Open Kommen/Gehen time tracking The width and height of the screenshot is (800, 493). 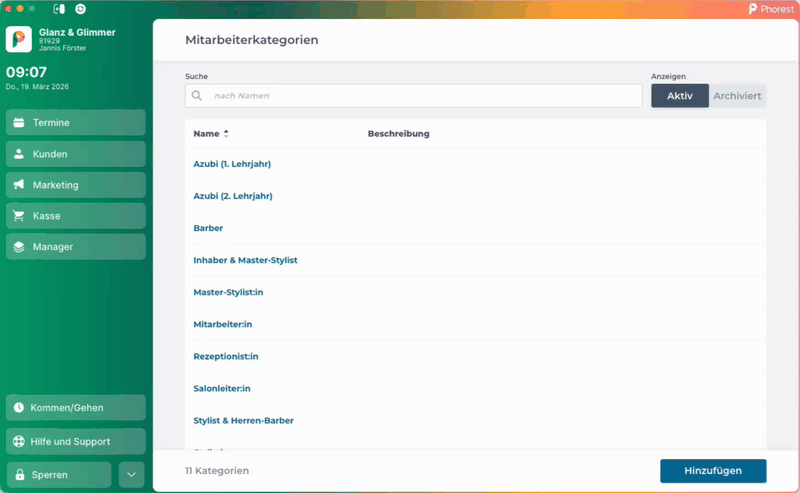76,408
